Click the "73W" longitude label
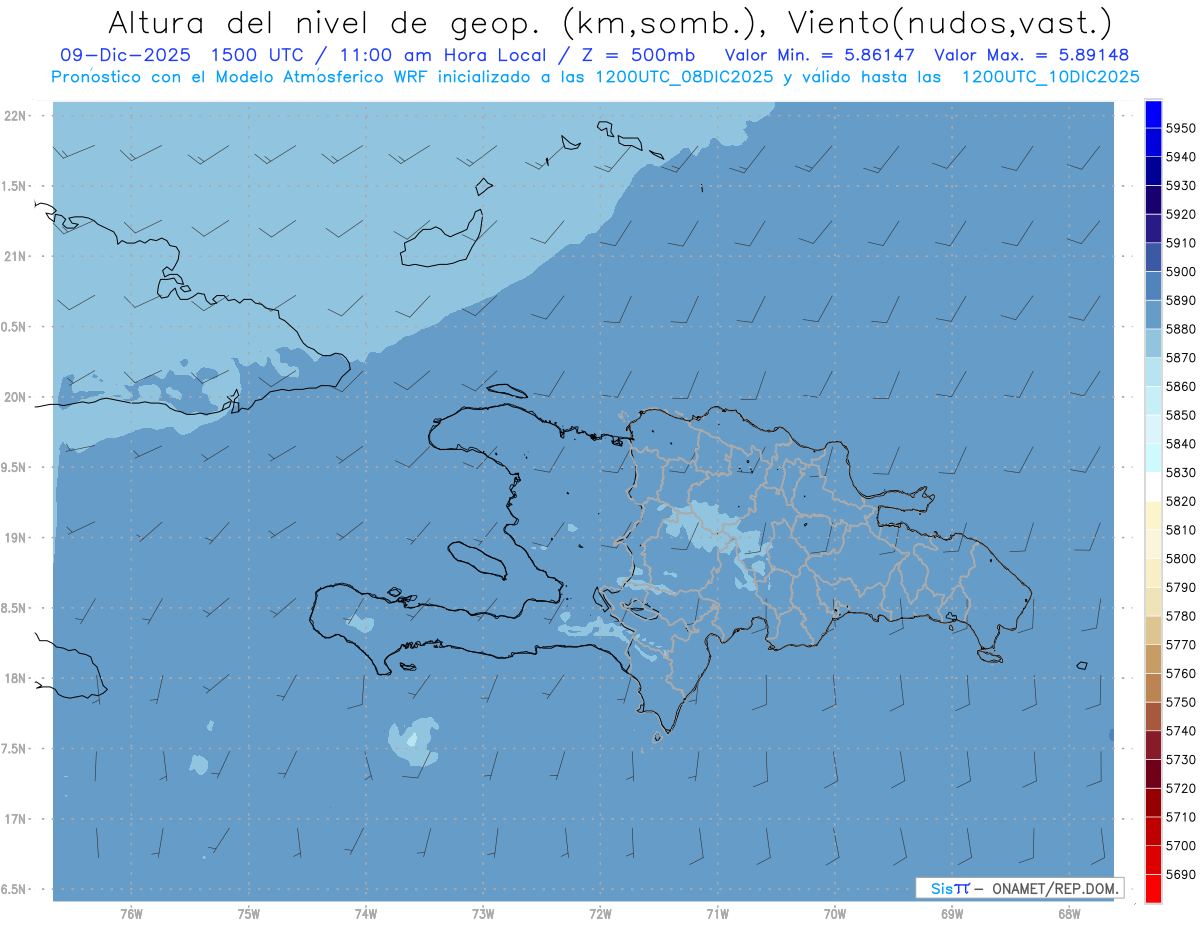The width and height of the screenshot is (1200, 927). click(x=483, y=913)
